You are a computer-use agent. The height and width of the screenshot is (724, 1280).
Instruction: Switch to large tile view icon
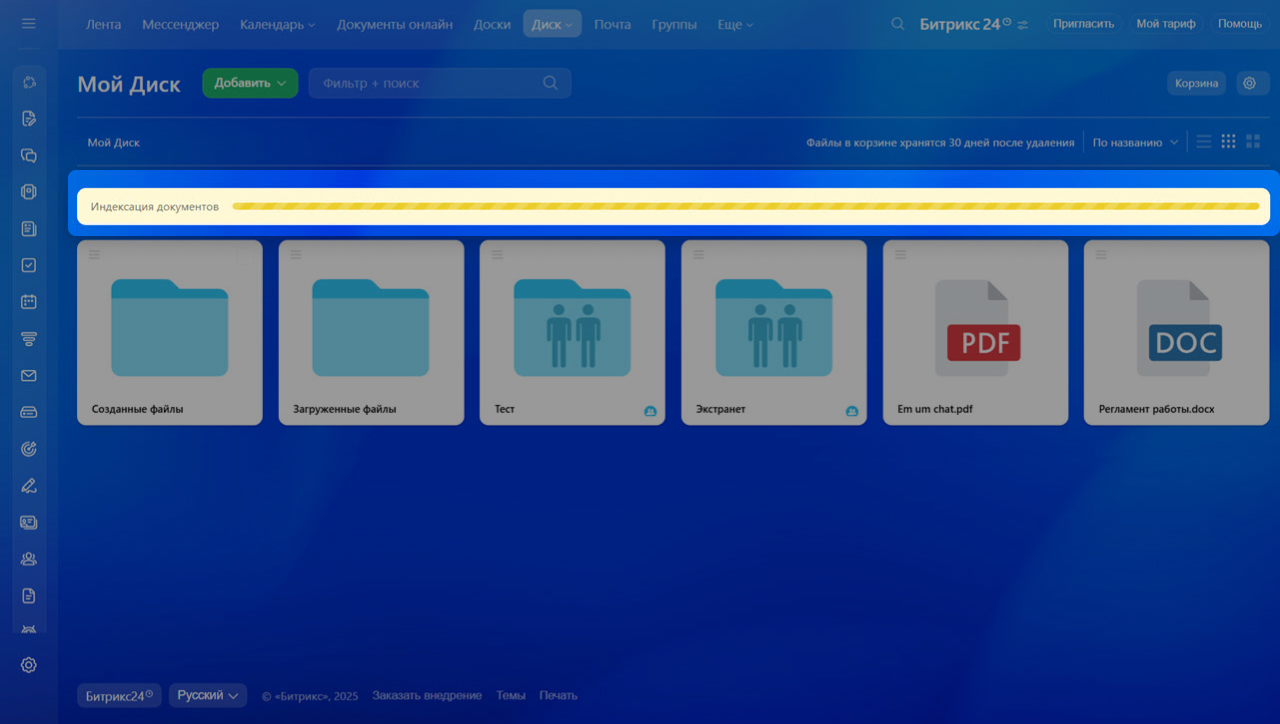coord(1253,142)
